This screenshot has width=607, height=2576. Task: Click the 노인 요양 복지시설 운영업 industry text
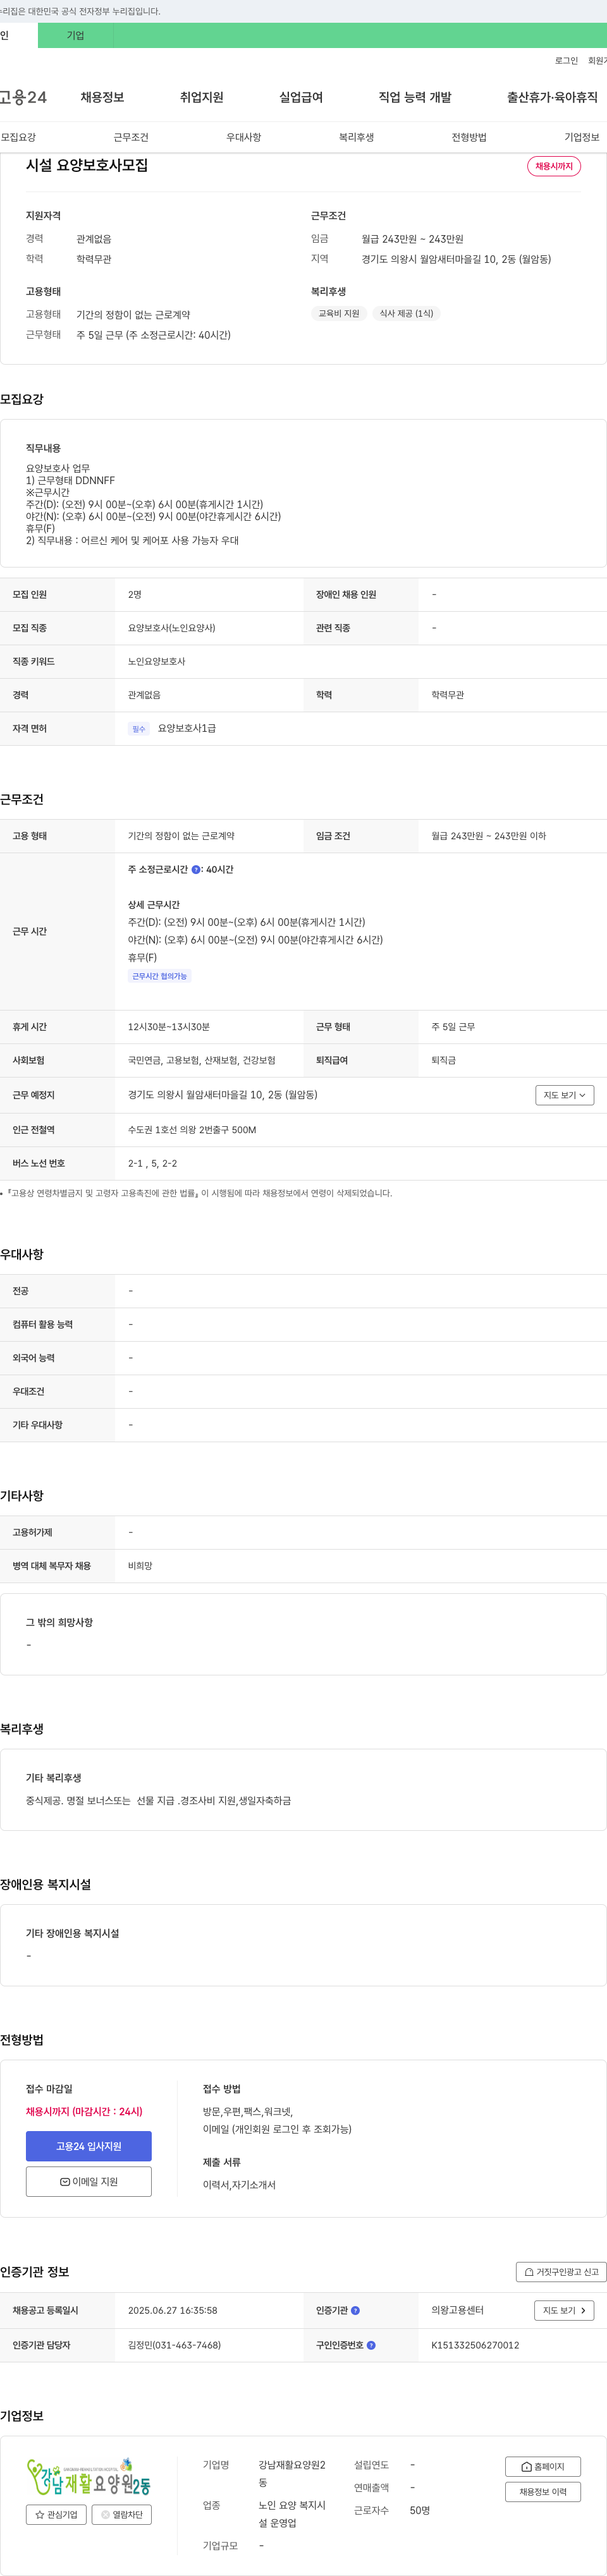pyautogui.click(x=292, y=2514)
